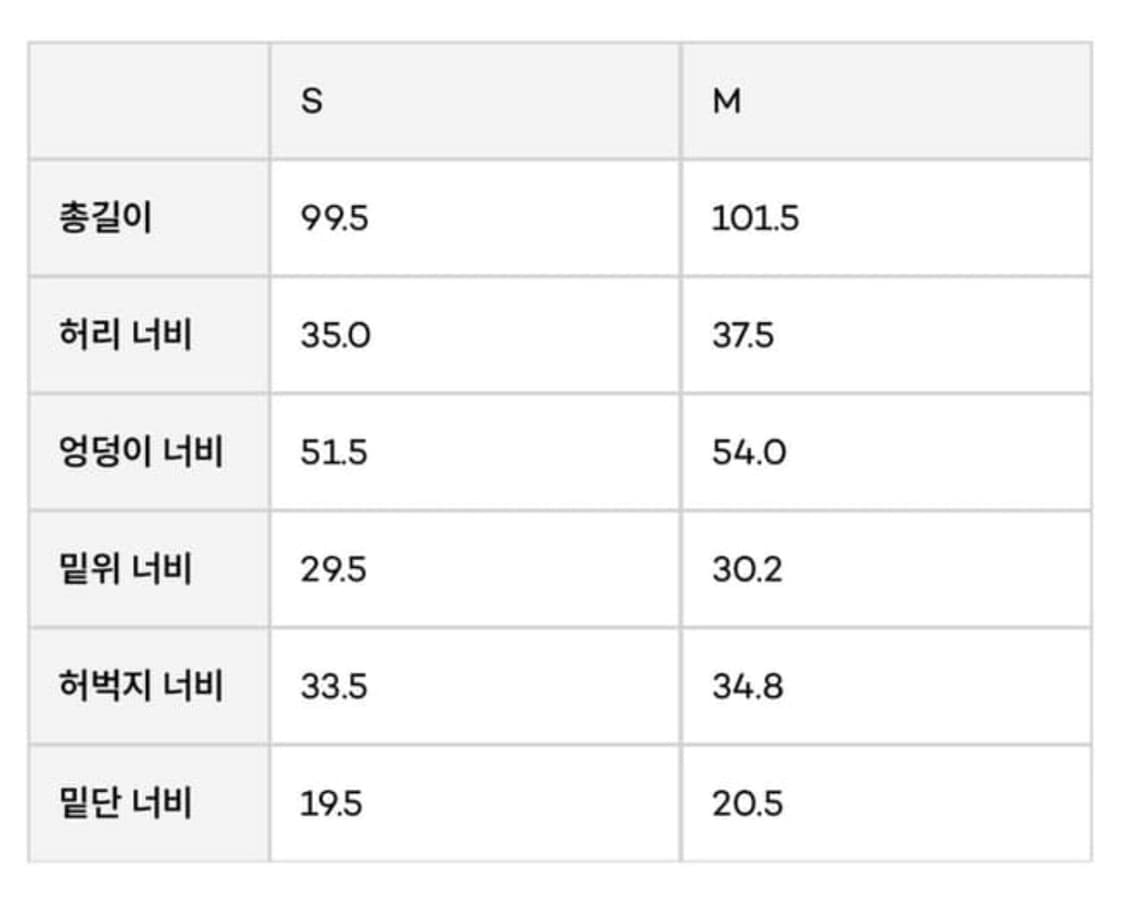Image resolution: width=1125 pixels, height=900 pixels.
Task: Select the 밑단 너비 row label
Action: tap(125, 803)
